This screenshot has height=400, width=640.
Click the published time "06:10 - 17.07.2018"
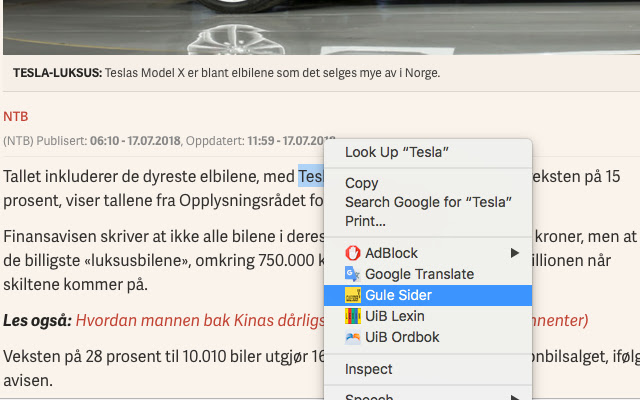[x=135, y=141]
